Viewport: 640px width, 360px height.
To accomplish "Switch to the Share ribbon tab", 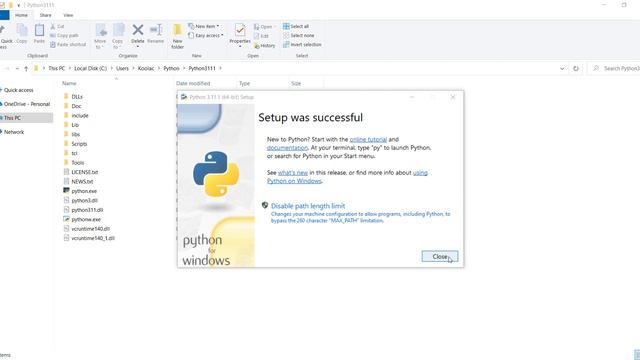I will click(x=45, y=15).
